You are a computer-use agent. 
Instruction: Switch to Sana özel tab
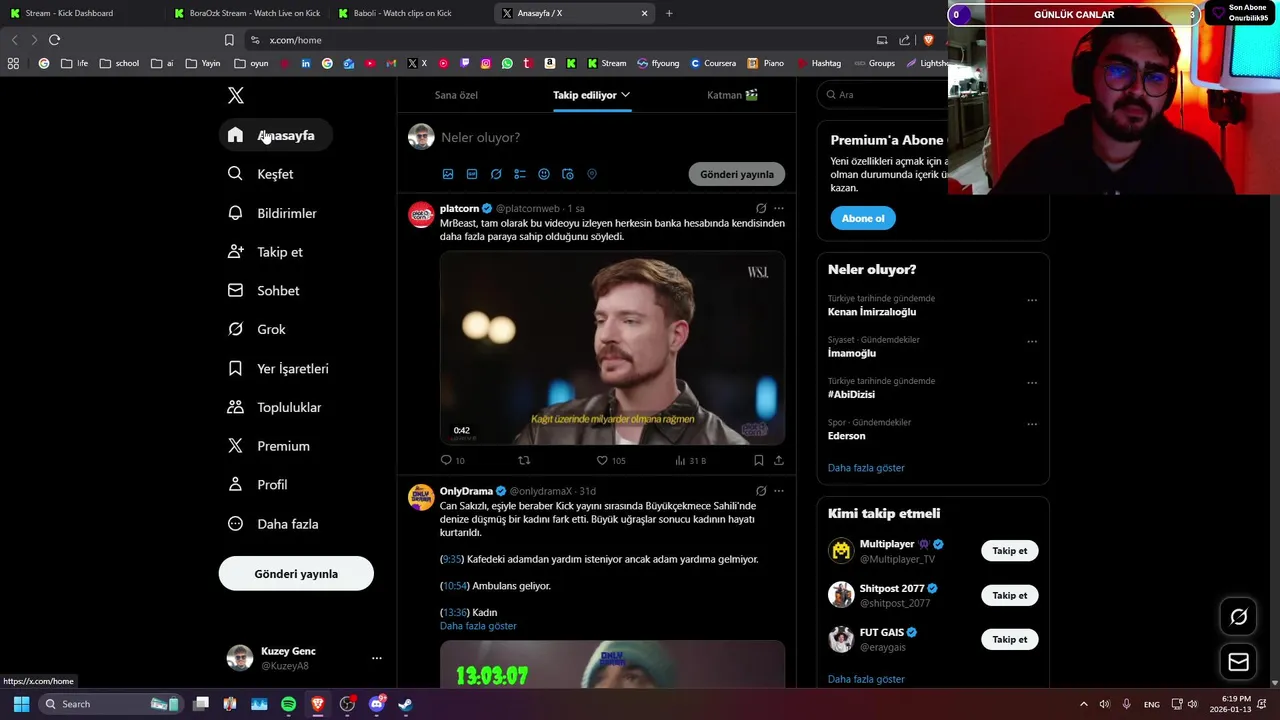[456, 95]
